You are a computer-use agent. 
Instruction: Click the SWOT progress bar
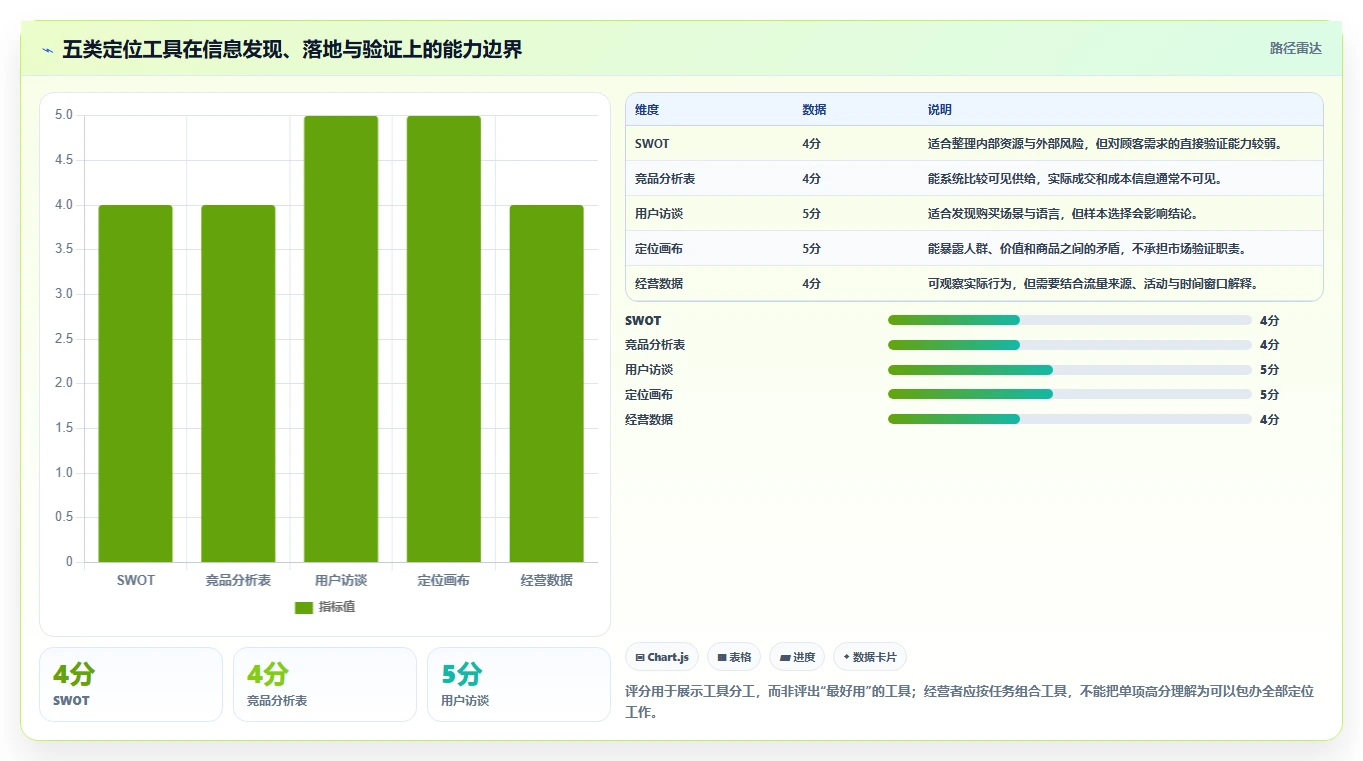[x=1070, y=320]
